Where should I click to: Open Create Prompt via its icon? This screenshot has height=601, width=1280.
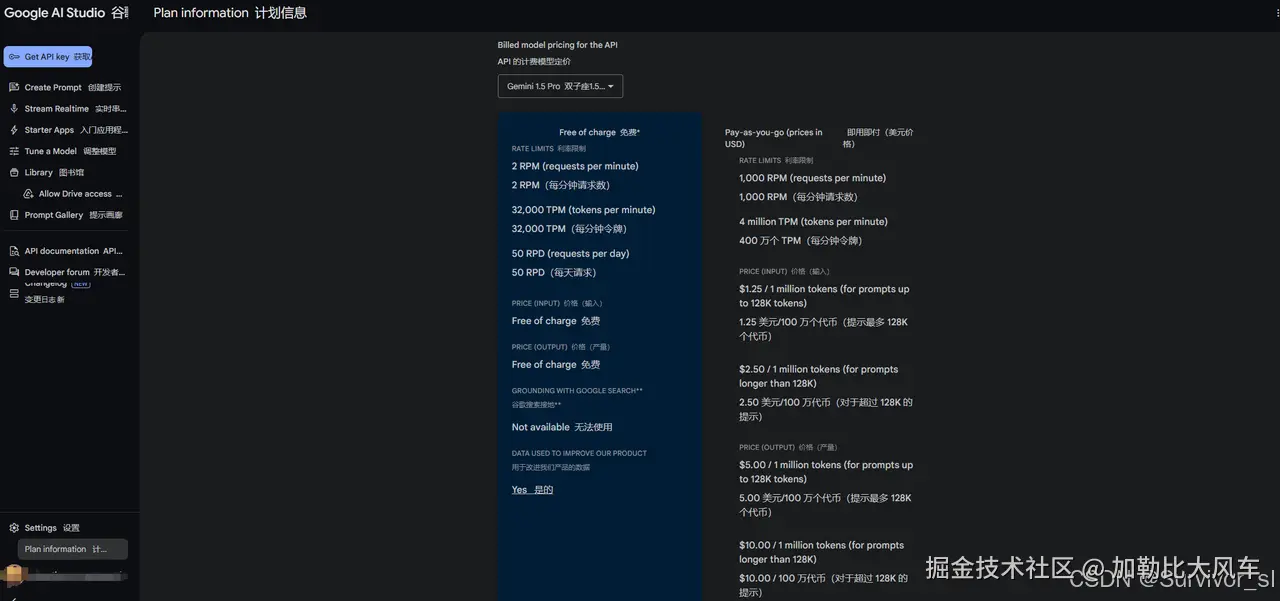[x=14, y=87]
